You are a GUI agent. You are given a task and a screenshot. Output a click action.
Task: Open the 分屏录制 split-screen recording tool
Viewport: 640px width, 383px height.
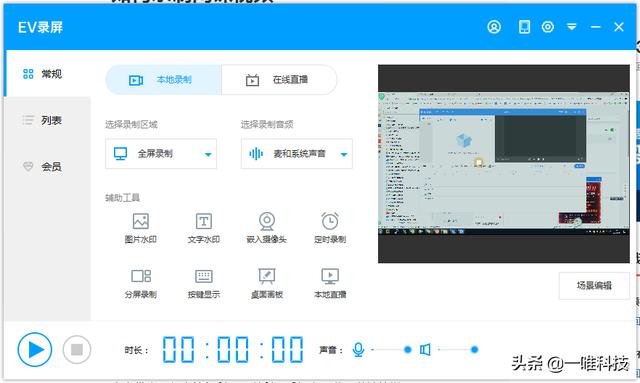[140, 283]
